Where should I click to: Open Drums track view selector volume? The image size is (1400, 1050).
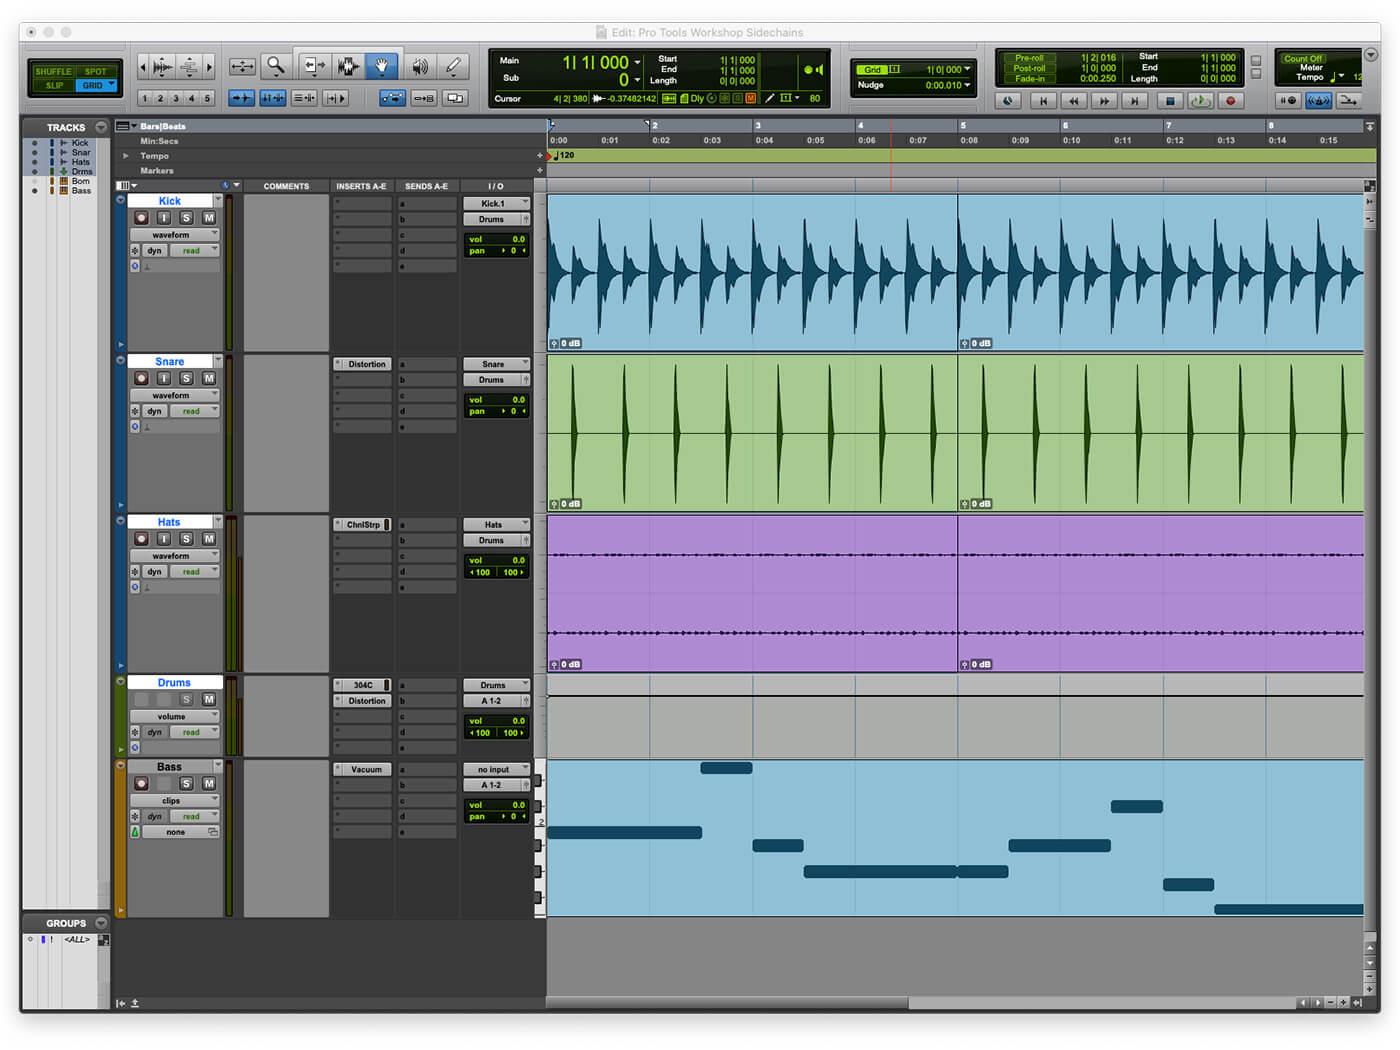174,716
